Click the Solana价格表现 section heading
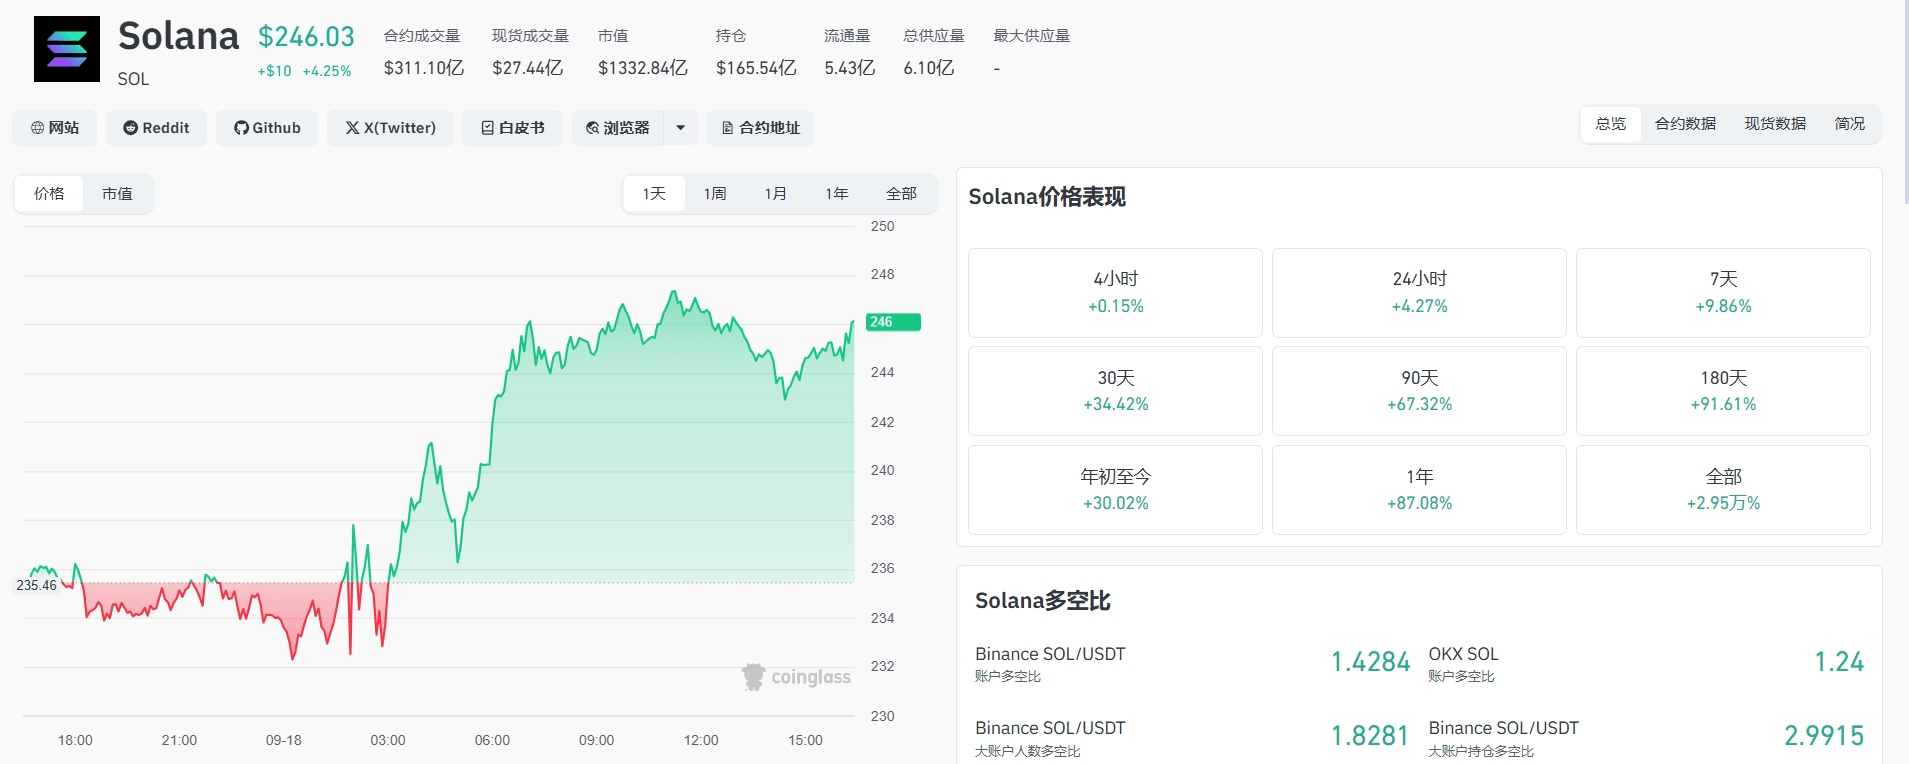The image size is (1909, 764). tap(1047, 197)
